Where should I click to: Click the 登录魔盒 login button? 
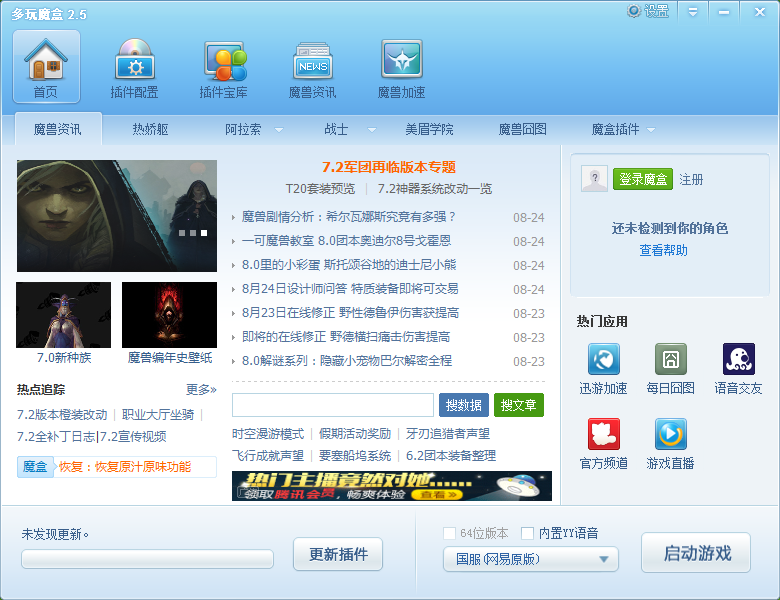click(x=643, y=179)
